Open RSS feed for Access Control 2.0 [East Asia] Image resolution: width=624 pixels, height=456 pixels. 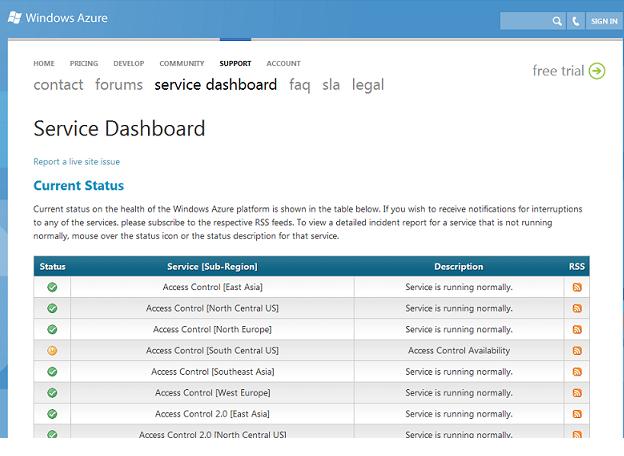point(577,414)
